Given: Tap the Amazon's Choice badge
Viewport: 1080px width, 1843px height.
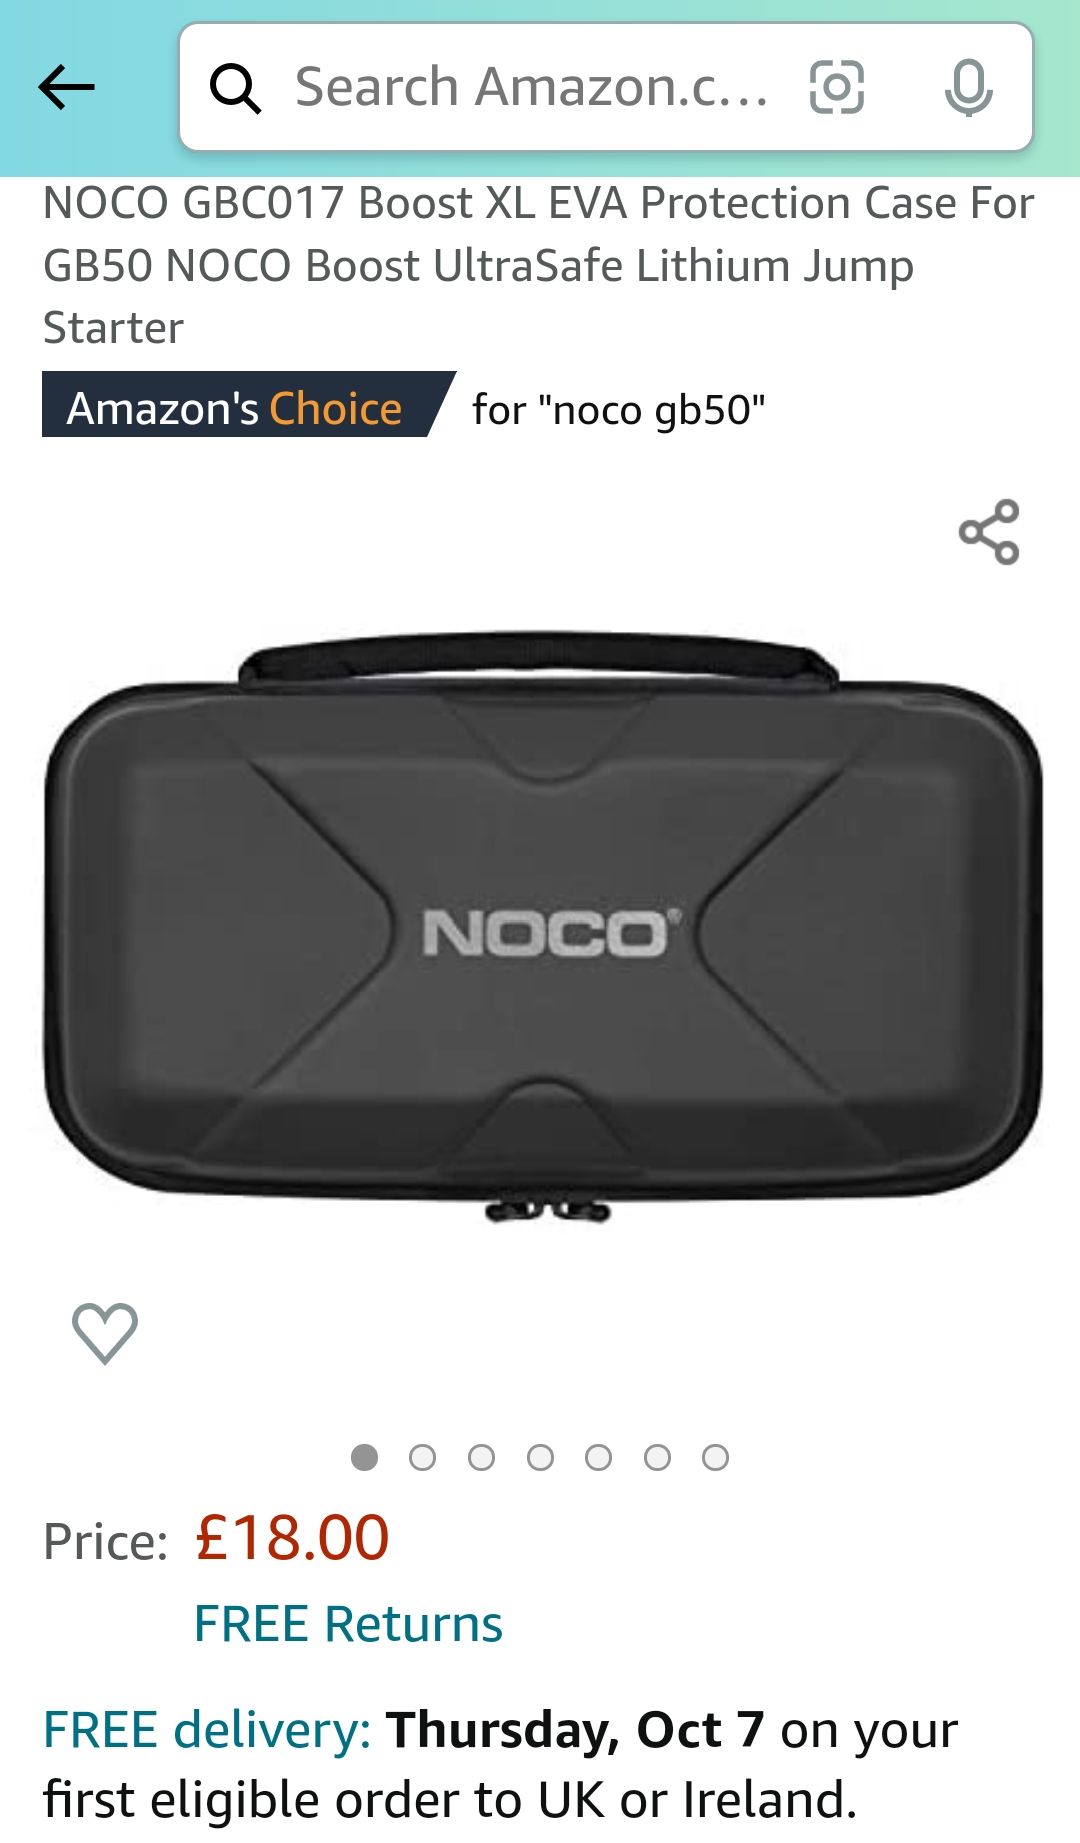Looking at the screenshot, I should (x=249, y=405).
